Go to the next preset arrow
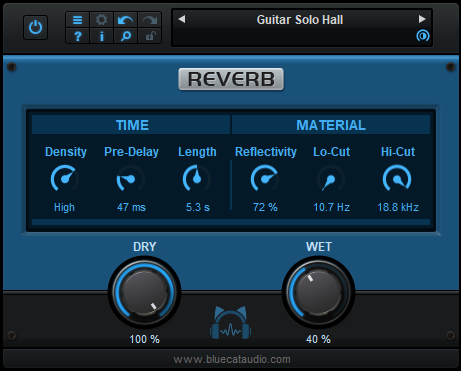The width and height of the screenshot is (461, 371). [422, 19]
